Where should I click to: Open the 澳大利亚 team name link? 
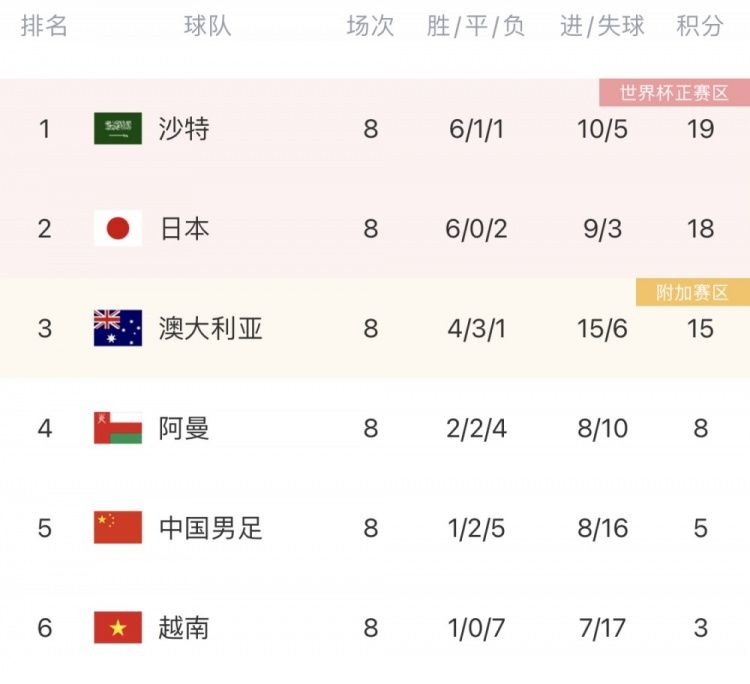click(210, 328)
